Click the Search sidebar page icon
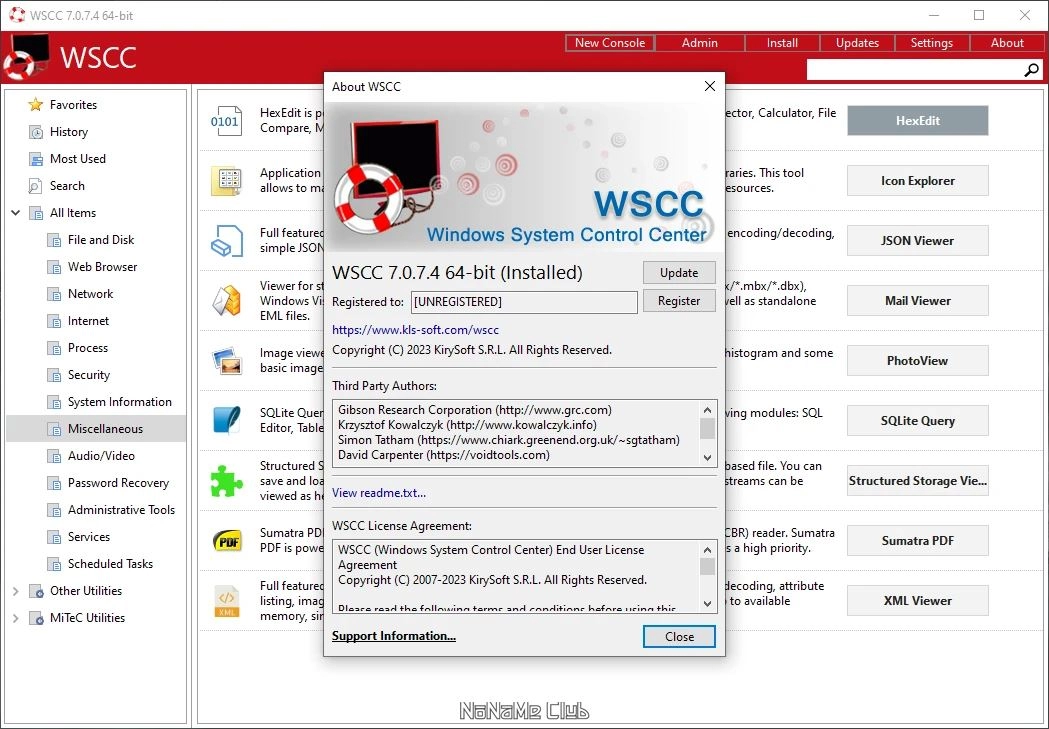This screenshot has width=1049, height=729. coord(35,186)
